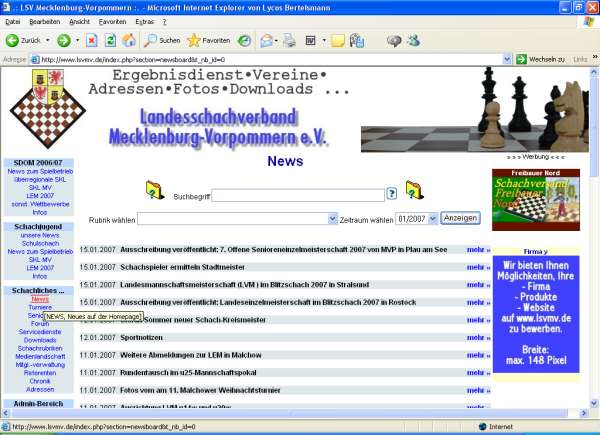Click the browser Back arrow icon
This screenshot has height=435, width=600.
(13, 40)
